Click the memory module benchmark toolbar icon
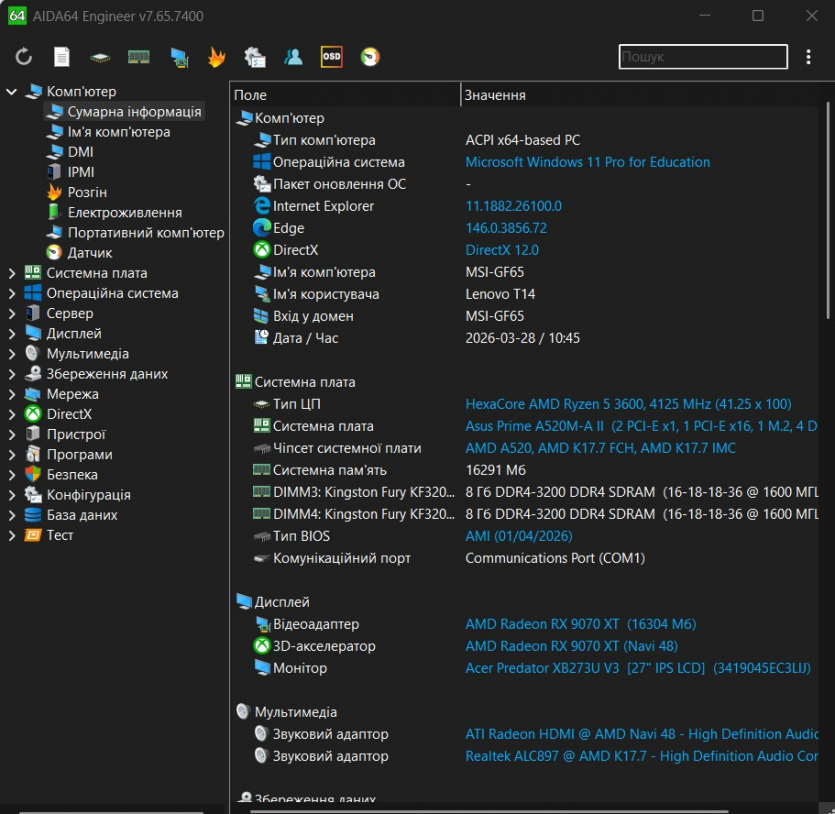 coord(139,57)
